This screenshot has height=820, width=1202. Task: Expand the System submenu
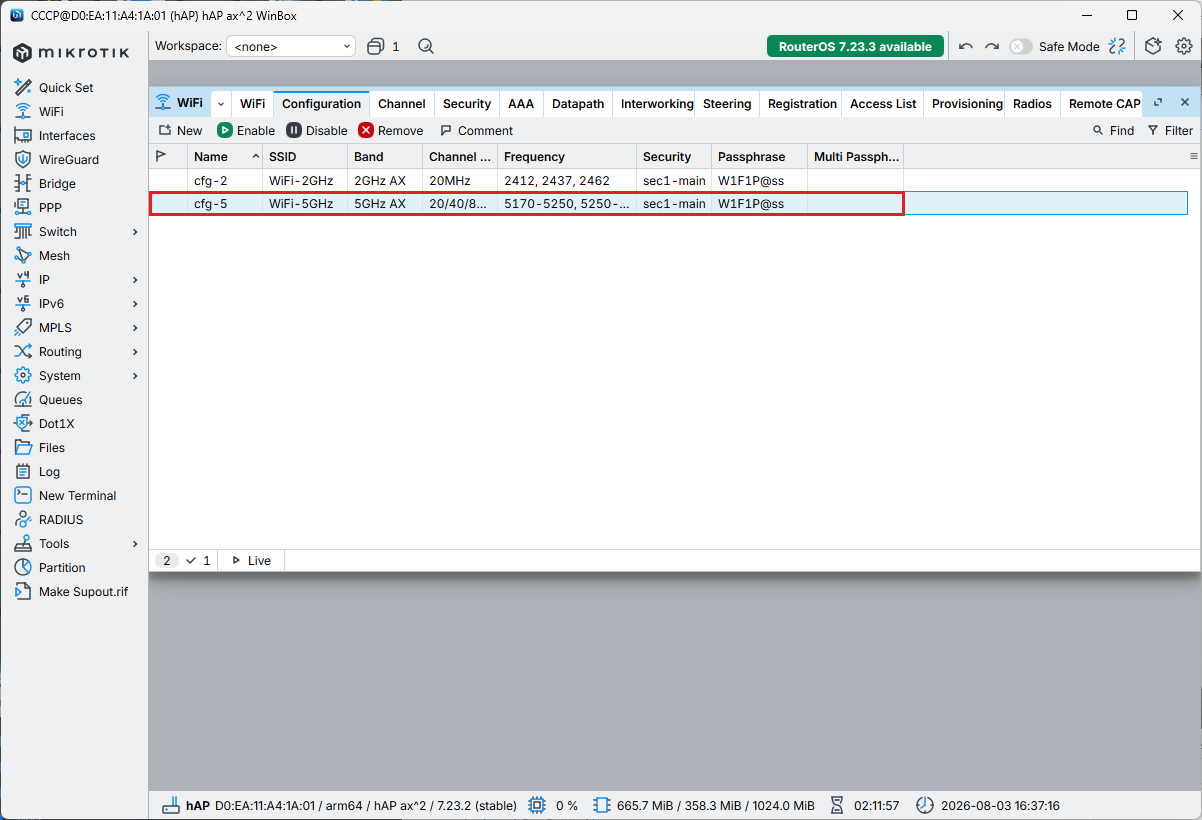tap(135, 375)
